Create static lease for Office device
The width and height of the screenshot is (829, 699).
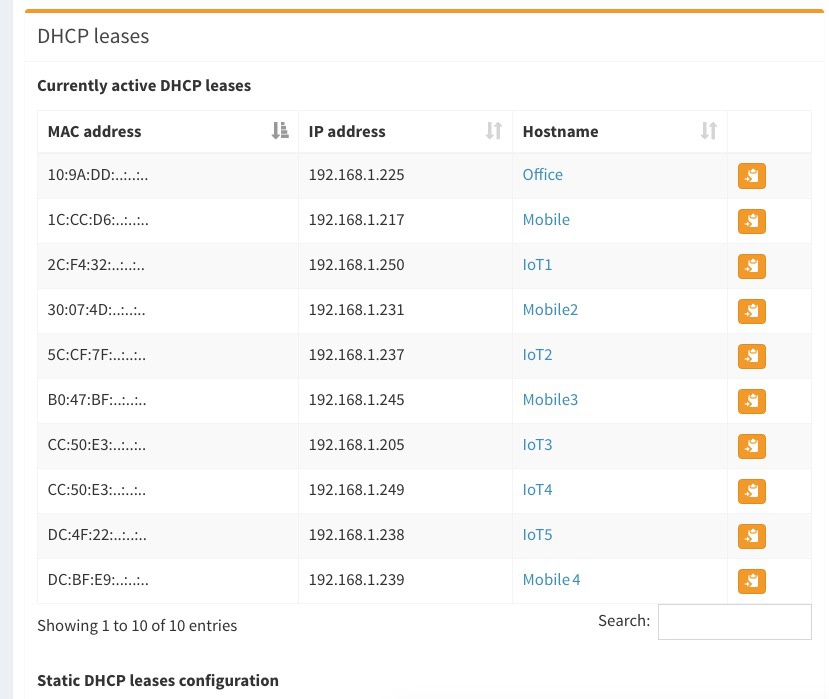coord(751,175)
